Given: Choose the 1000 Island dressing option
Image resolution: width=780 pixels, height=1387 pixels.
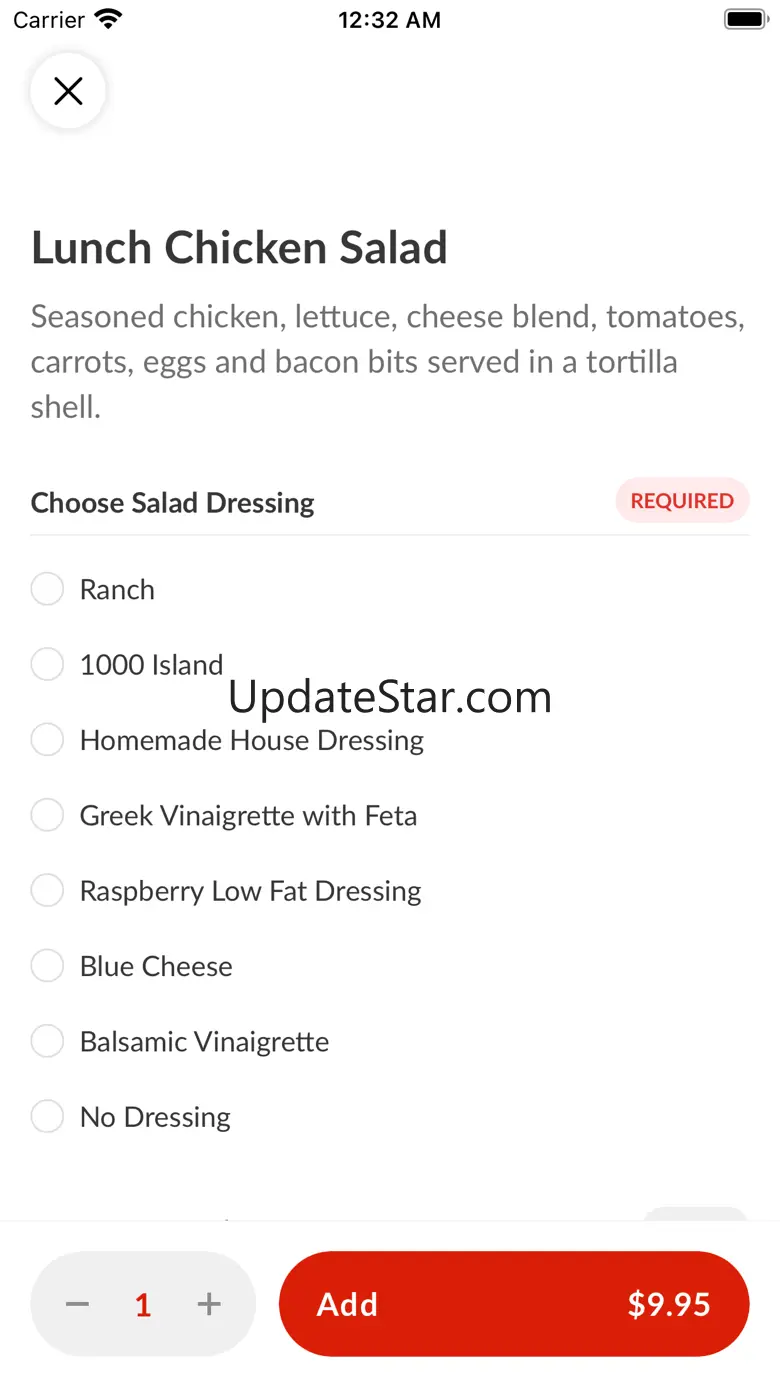Looking at the screenshot, I should [x=47, y=664].
